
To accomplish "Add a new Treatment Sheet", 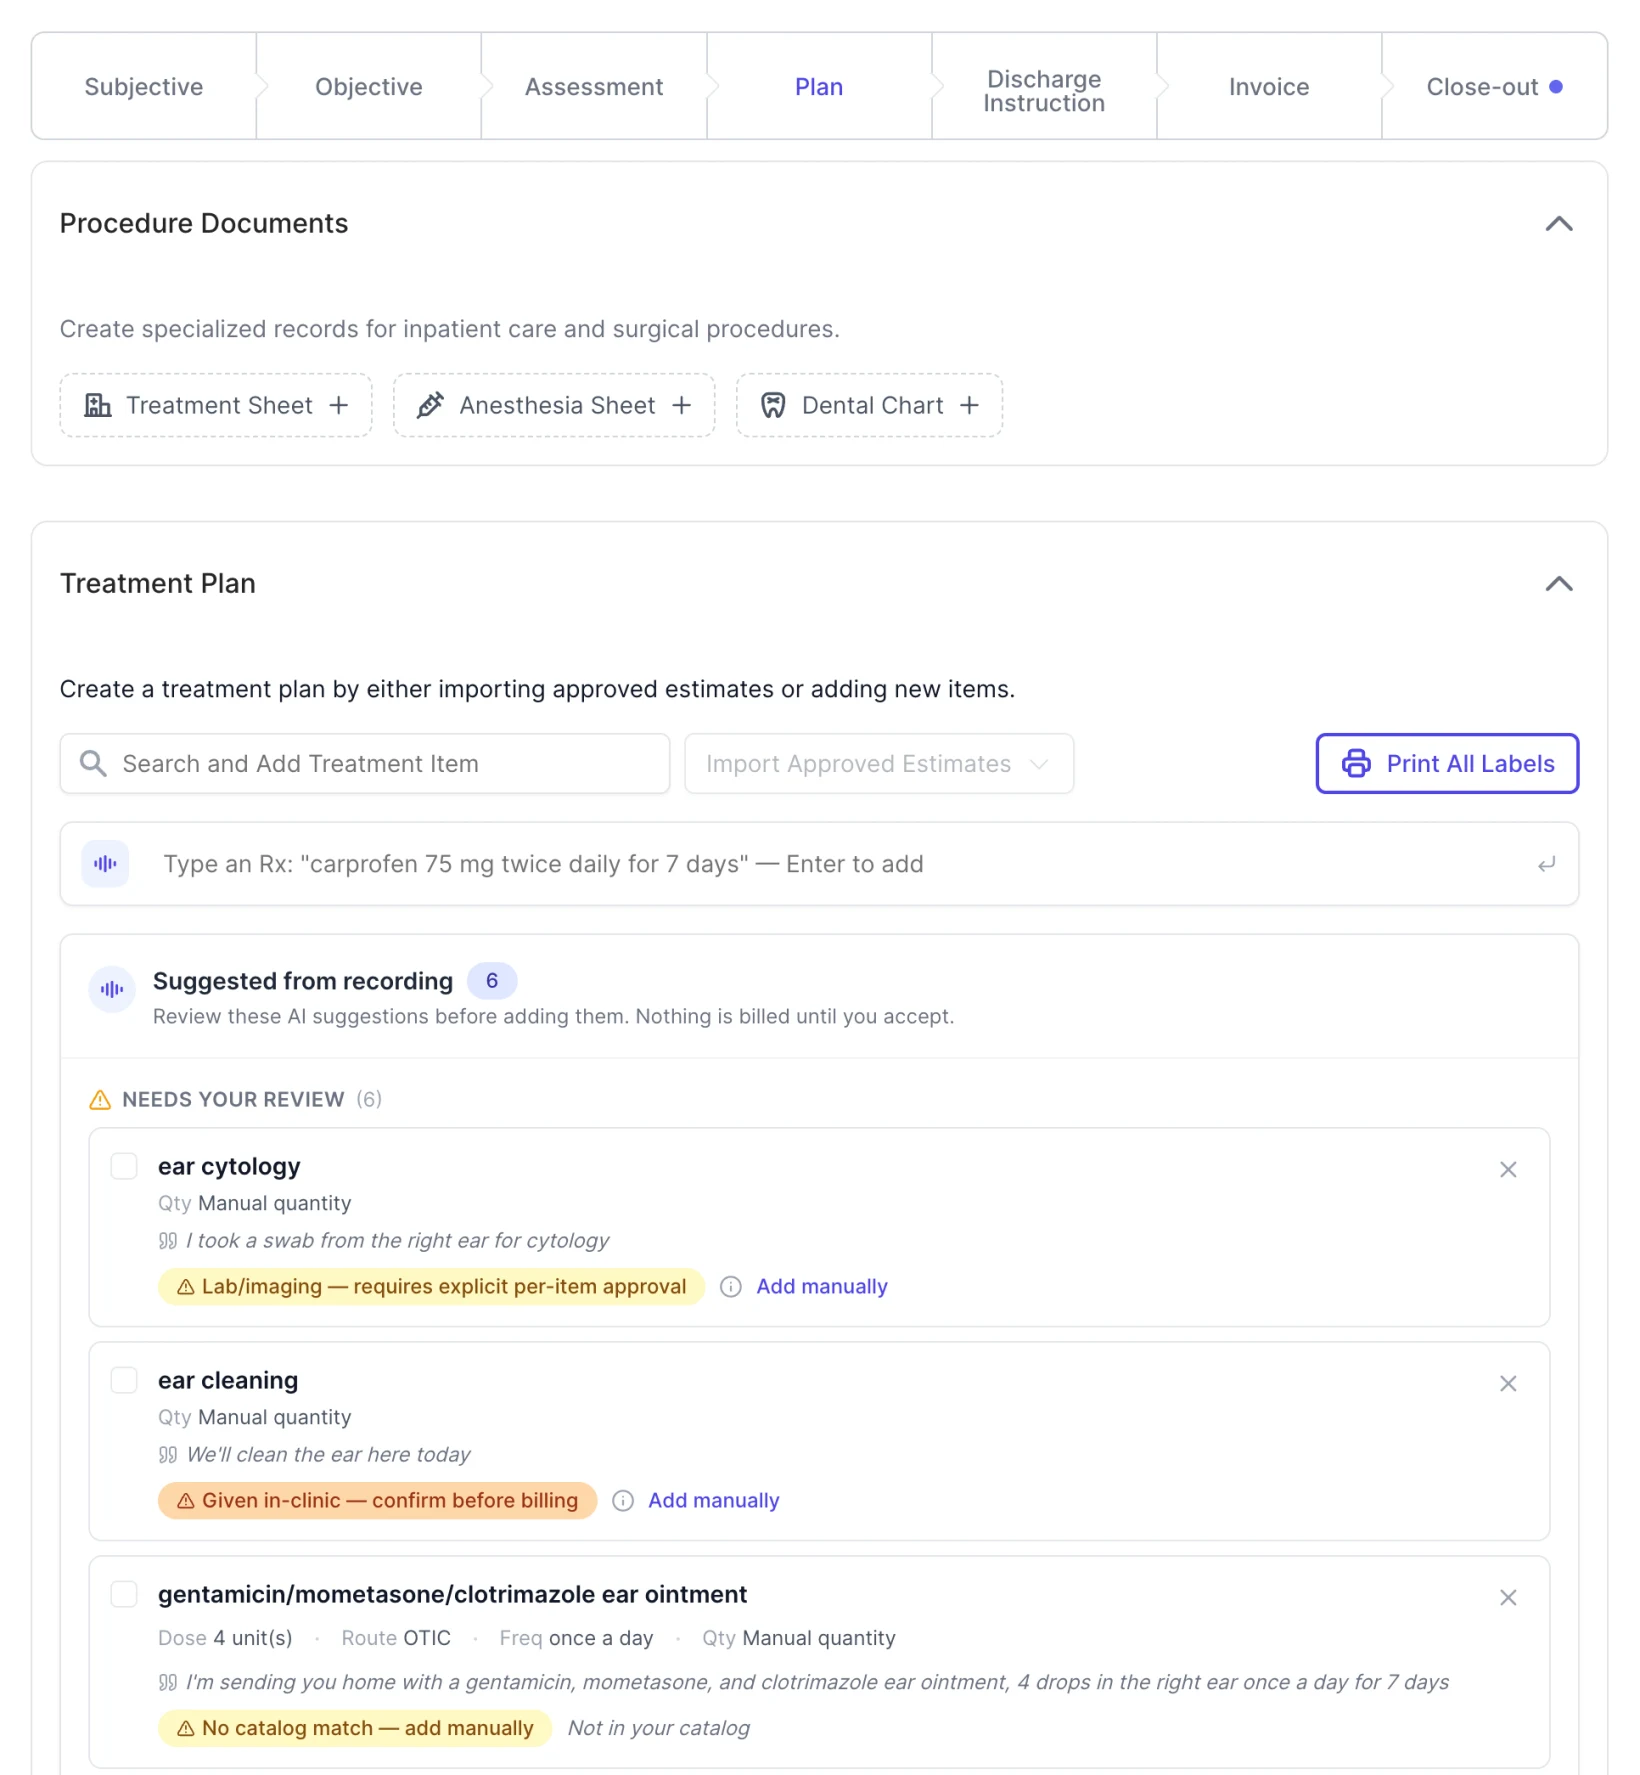I will coord(216,405).
